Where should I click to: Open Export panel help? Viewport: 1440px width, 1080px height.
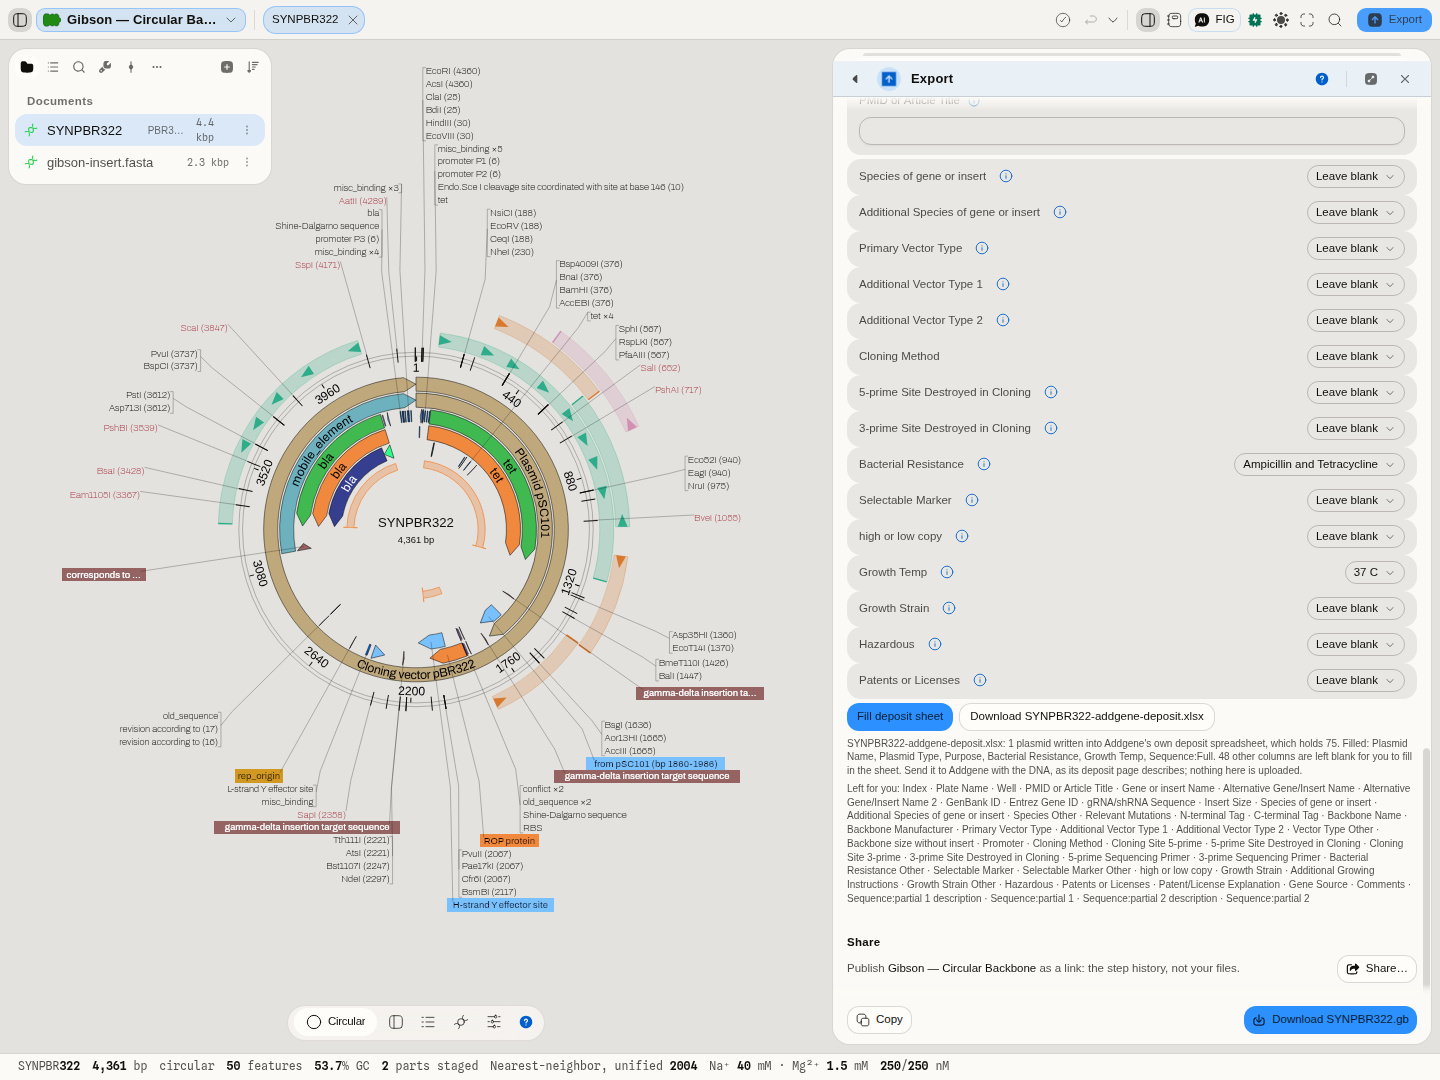(x=1322, y=79)
